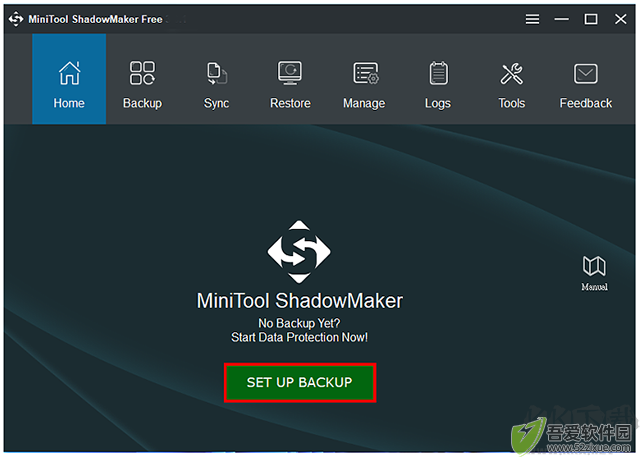640x457 pixels.
Task: View the Logs tab
Action: pos(438,85)
